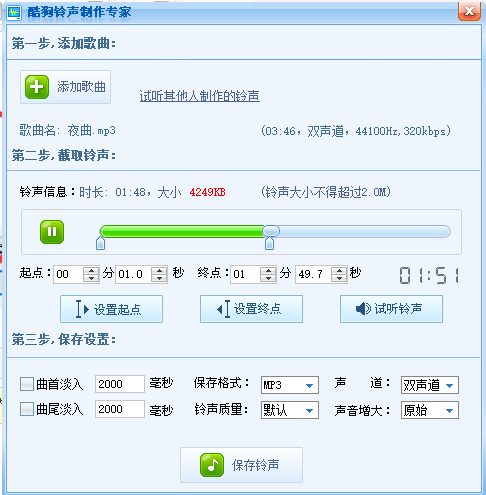This screenshot has height=495, width=486.
Task: Click the 铃声大小不得超过2.0M notice
Action: (326, 192)
